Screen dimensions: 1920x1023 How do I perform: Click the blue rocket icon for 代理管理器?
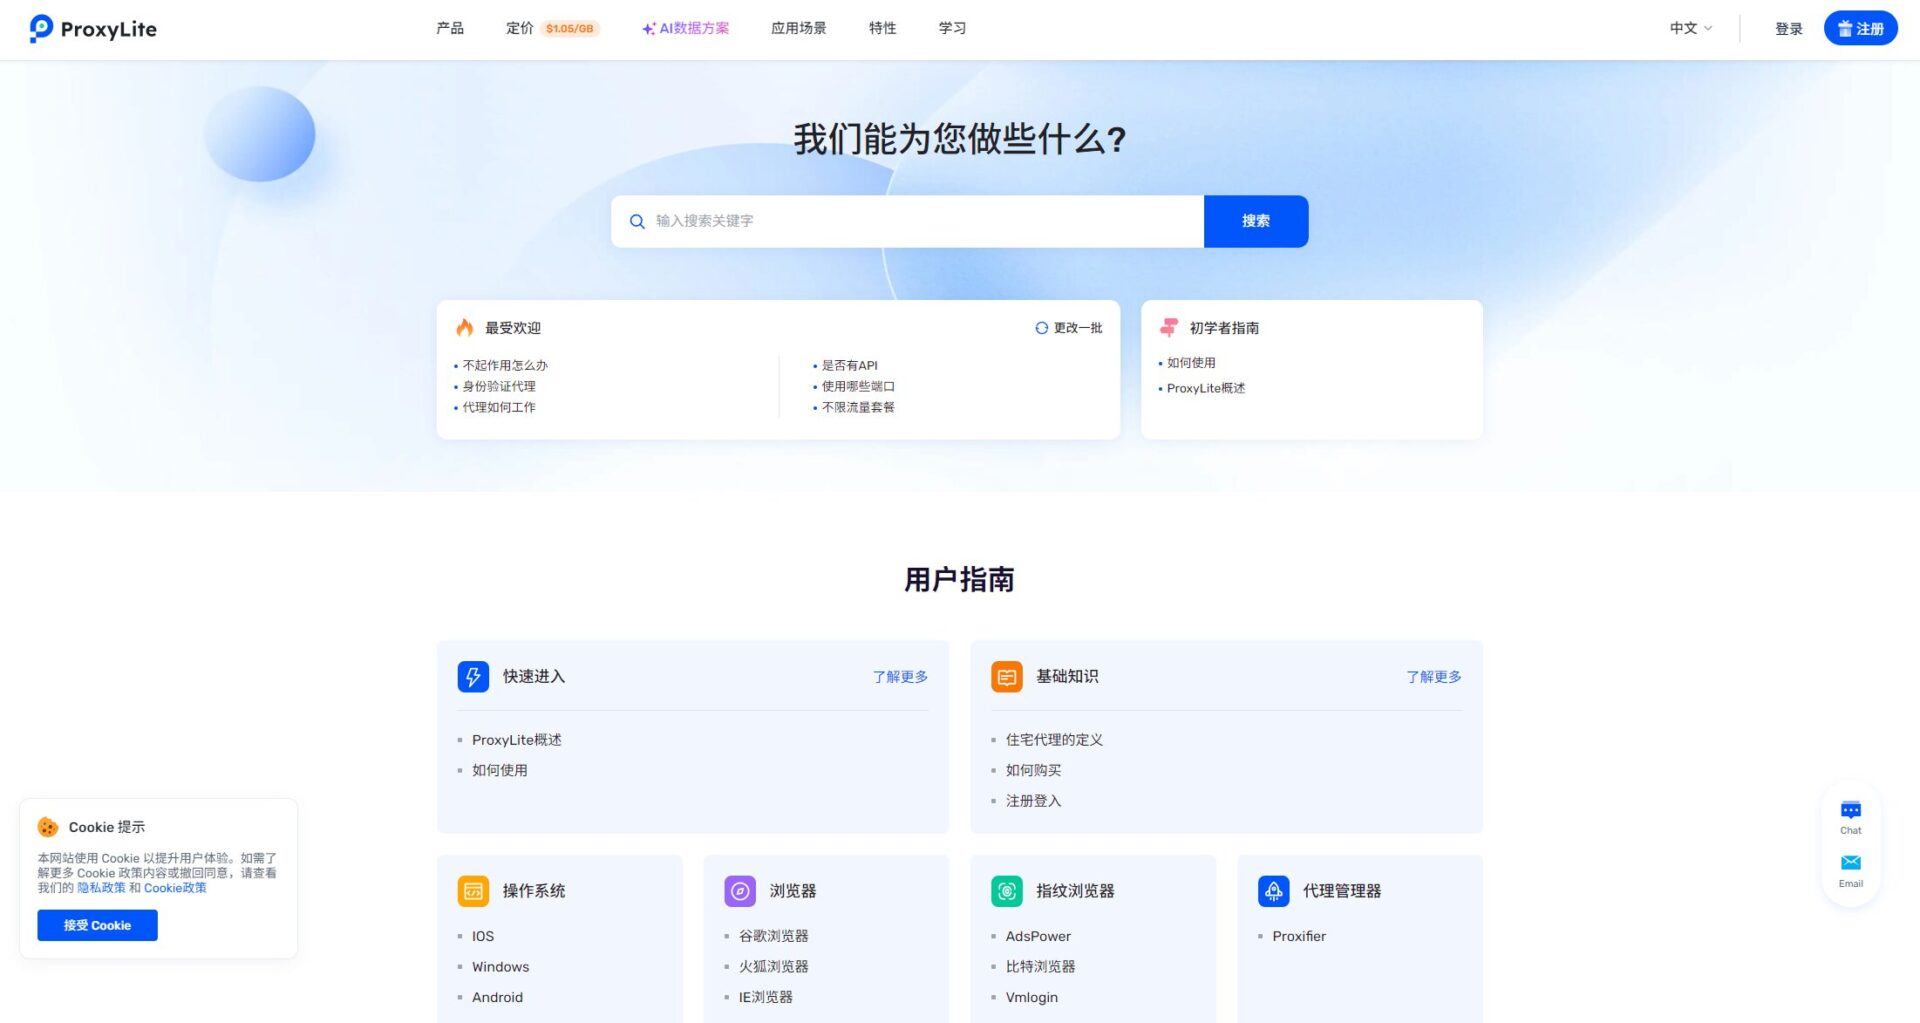pos(1274,890)
